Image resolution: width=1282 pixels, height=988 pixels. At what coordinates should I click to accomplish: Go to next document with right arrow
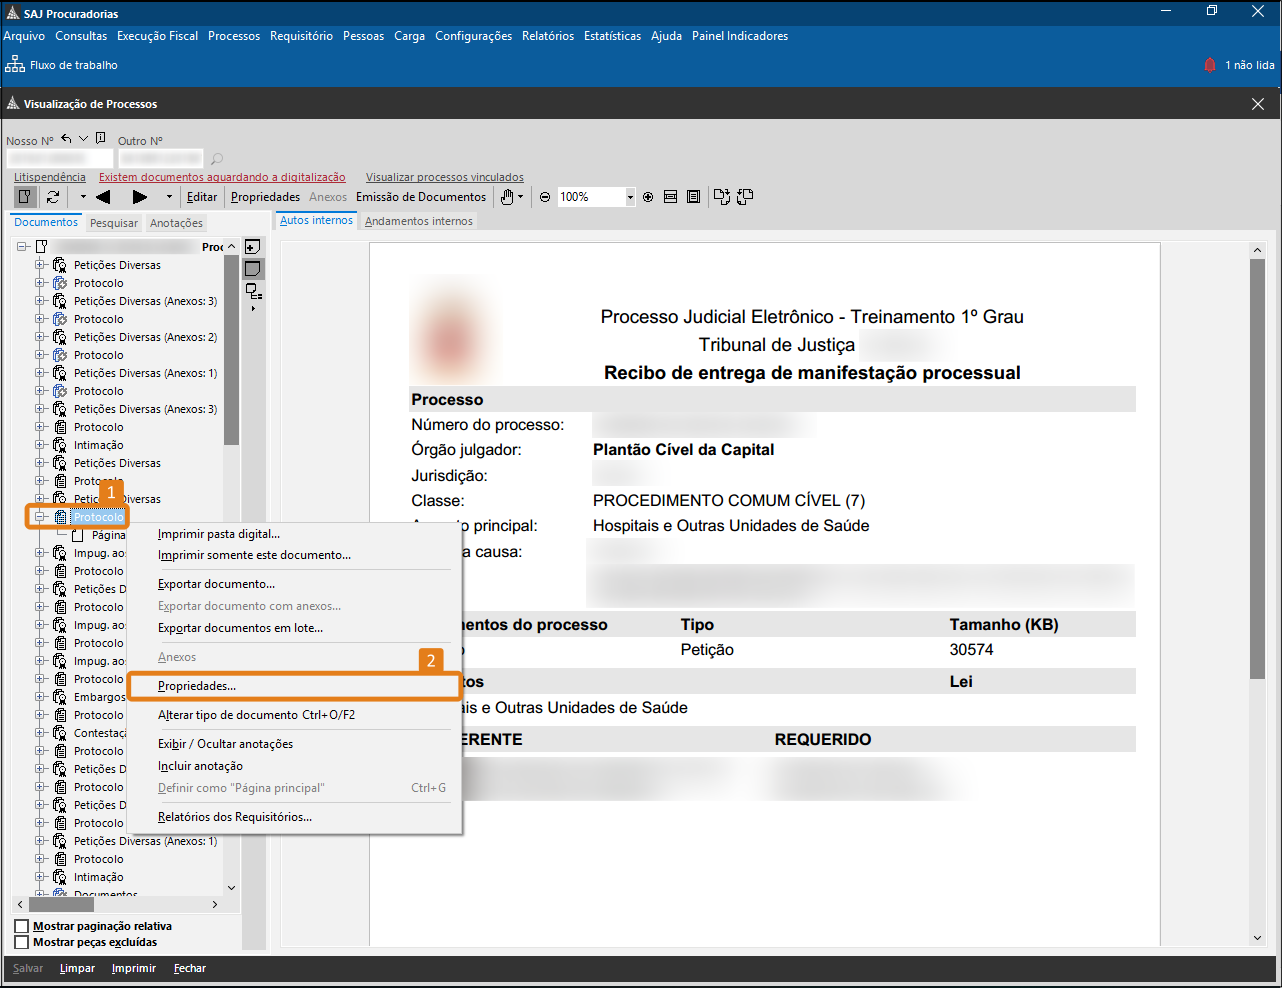point(140,197)
